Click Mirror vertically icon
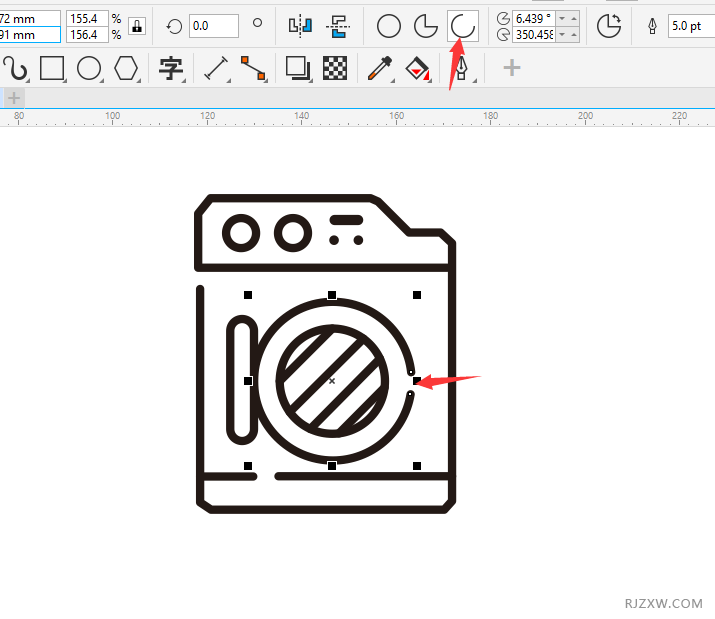715x619 pixels. point(336,26)
